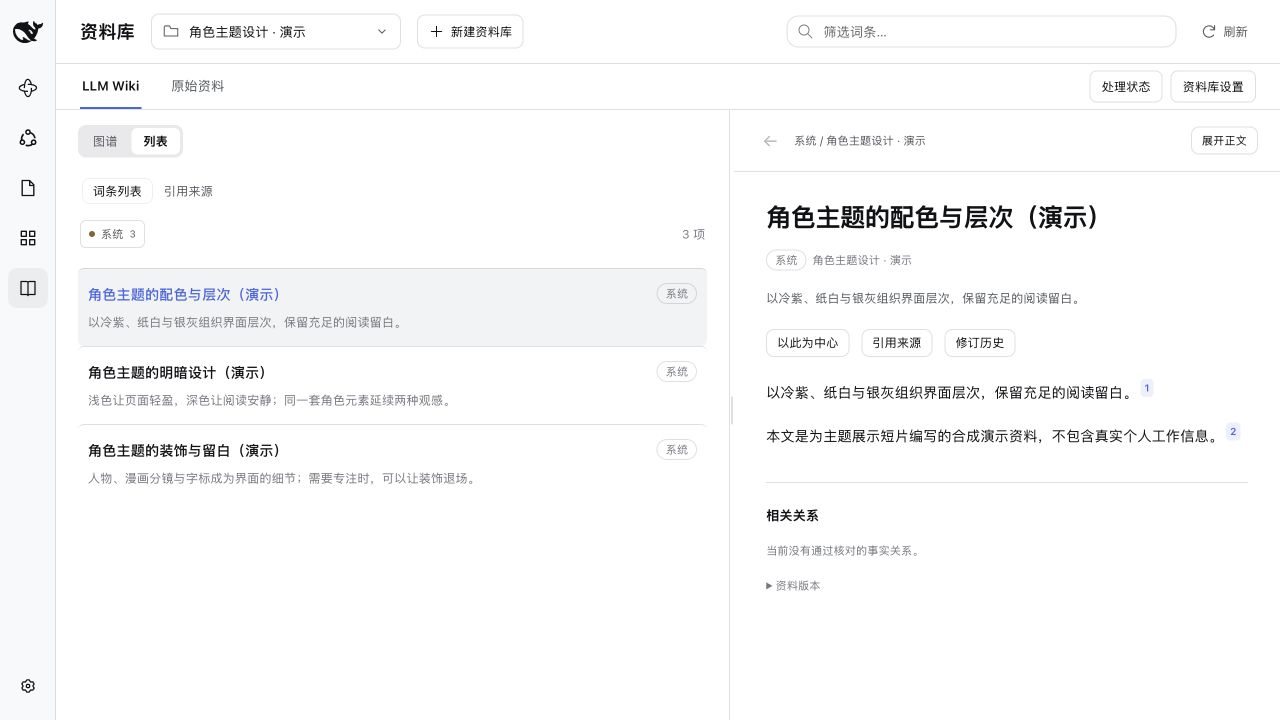Click the back arrow in detail panel
The height and width of the screenshot is (720, 1280).
pyautogui.click(x=770, y=141)
